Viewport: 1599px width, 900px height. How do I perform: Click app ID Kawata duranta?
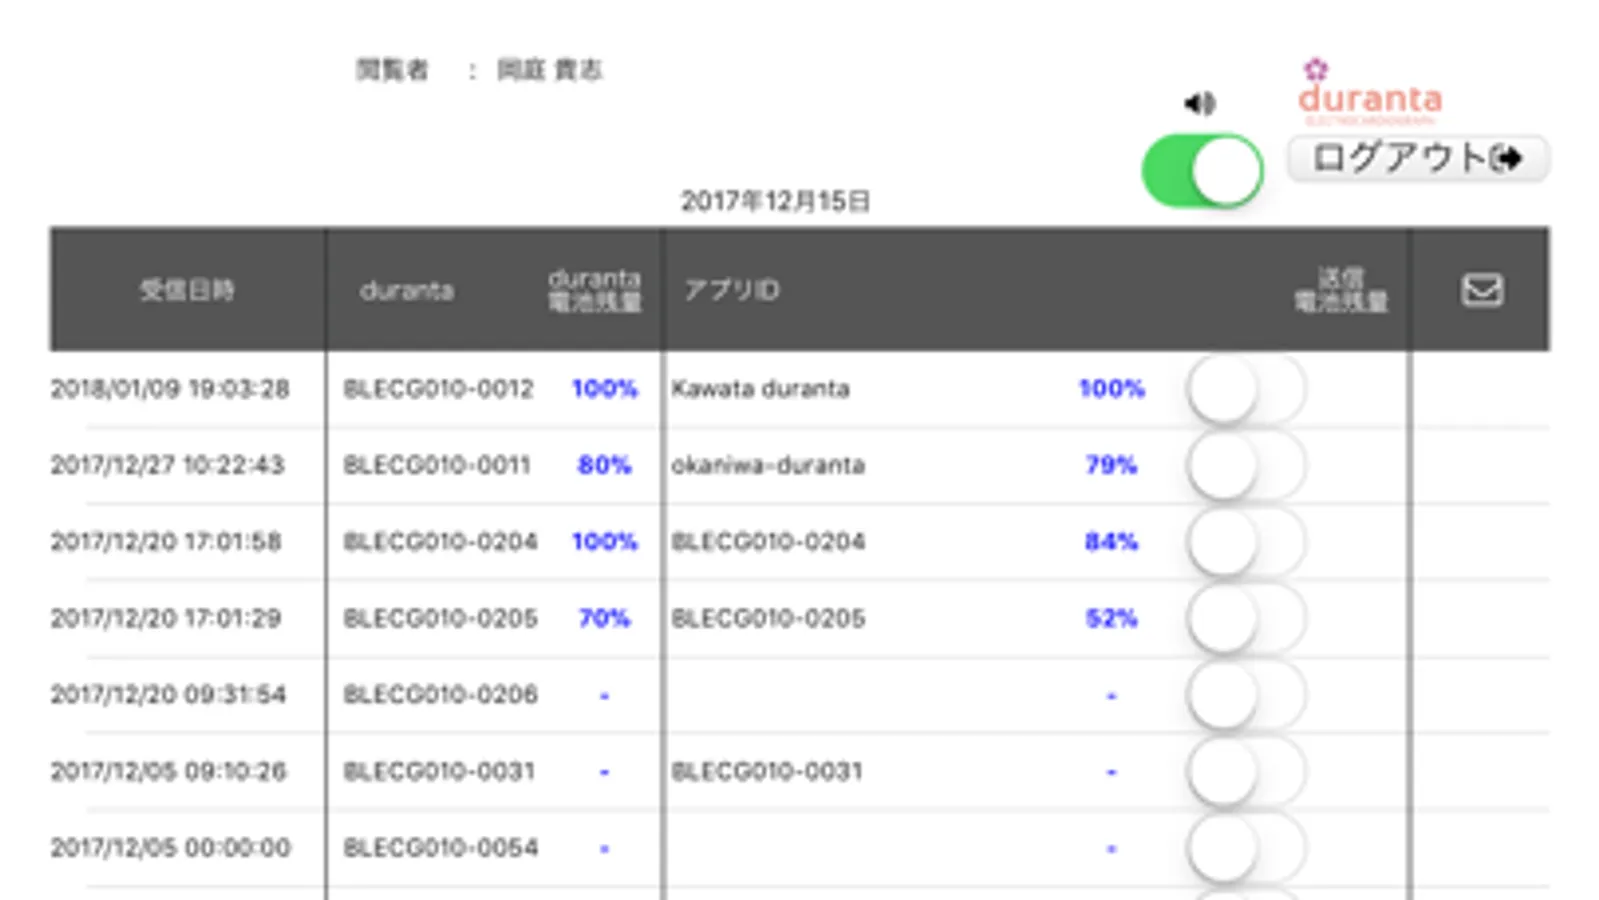(x=760, y=388)
